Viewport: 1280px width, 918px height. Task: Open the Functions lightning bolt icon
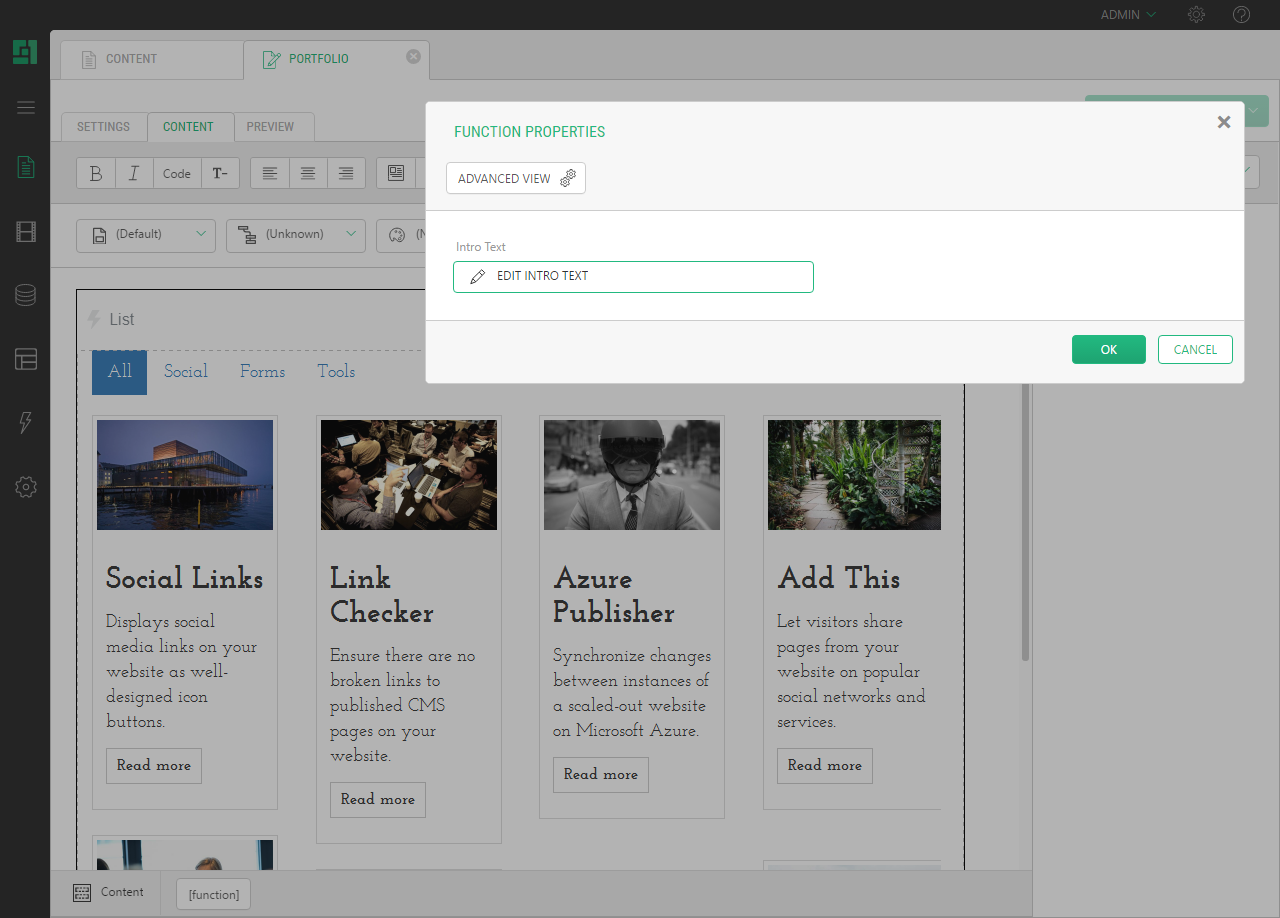26,423
